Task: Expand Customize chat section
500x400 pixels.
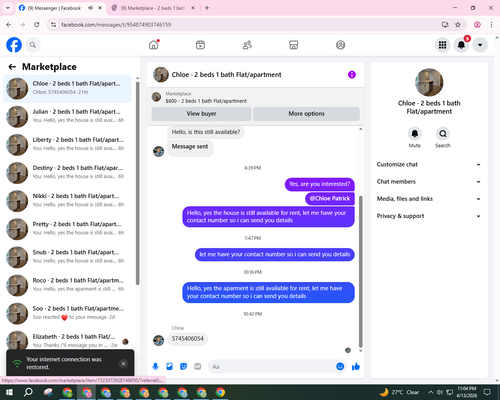Action: 429,164
